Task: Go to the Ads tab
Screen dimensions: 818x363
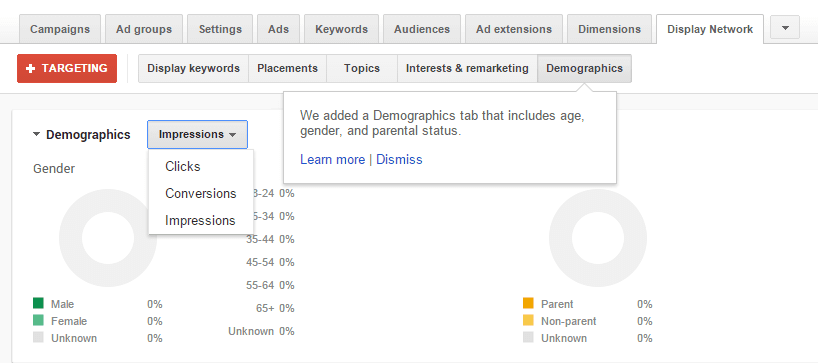Action: click(x=279, y=29)
